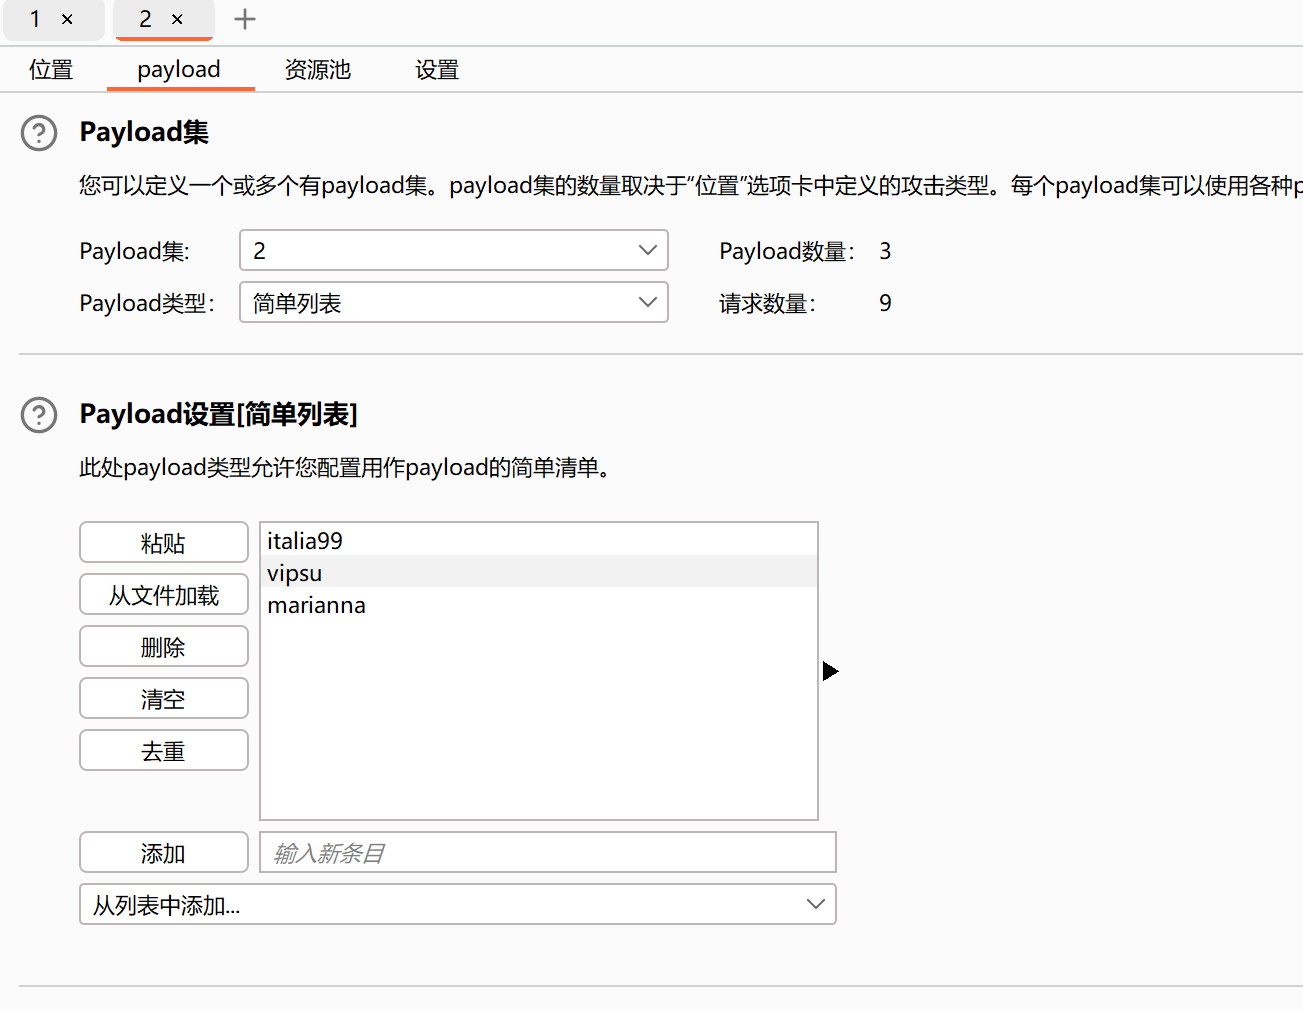Viewport: 1303px width, 1009px height.
Task: Add a new attack tab with plus icon
Action: [x=245, y=19]
